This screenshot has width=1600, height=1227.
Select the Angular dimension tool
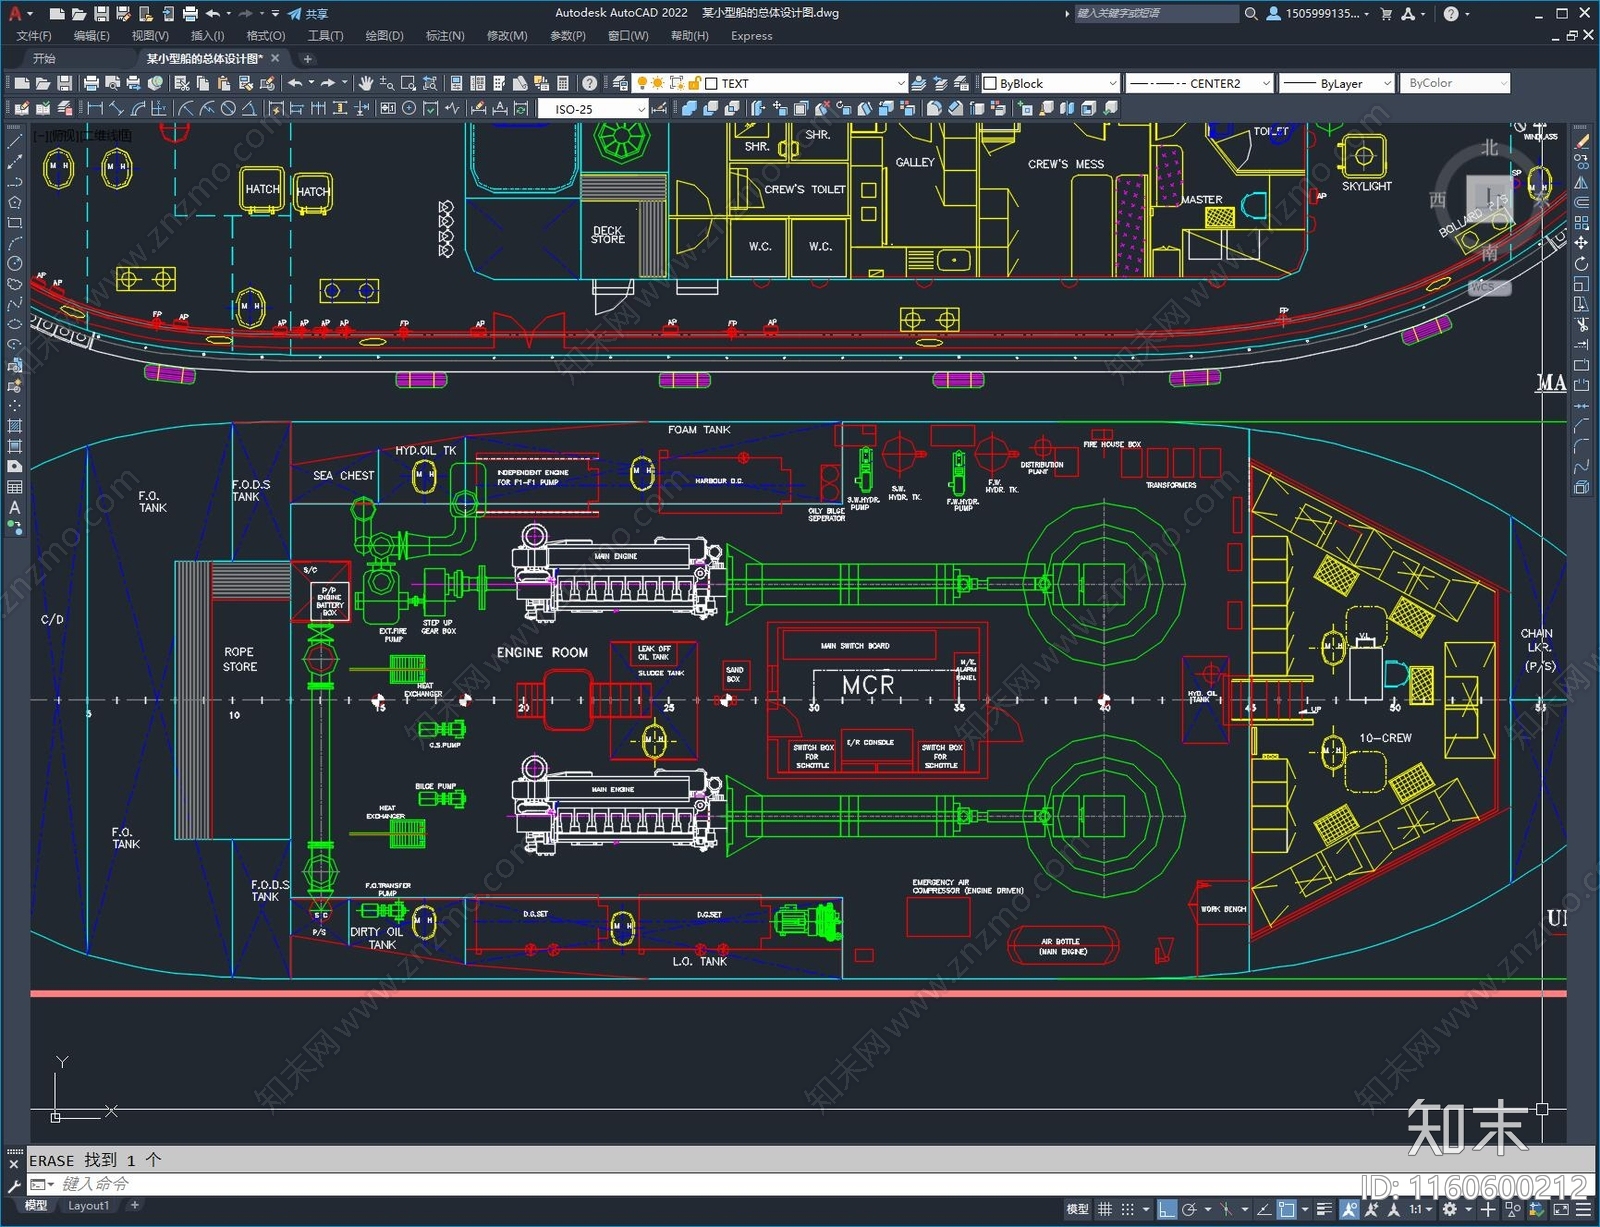(x=249, y=108)
